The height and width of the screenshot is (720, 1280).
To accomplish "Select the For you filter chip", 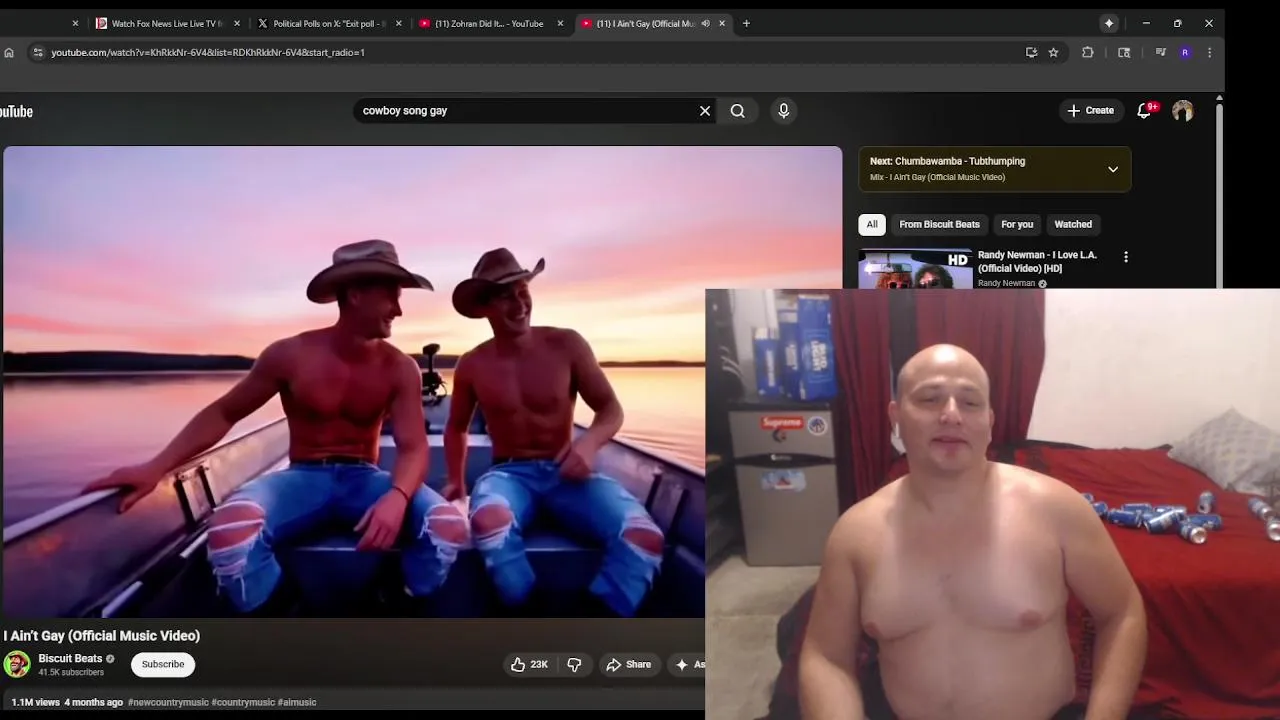I will tap(1017, 224).
